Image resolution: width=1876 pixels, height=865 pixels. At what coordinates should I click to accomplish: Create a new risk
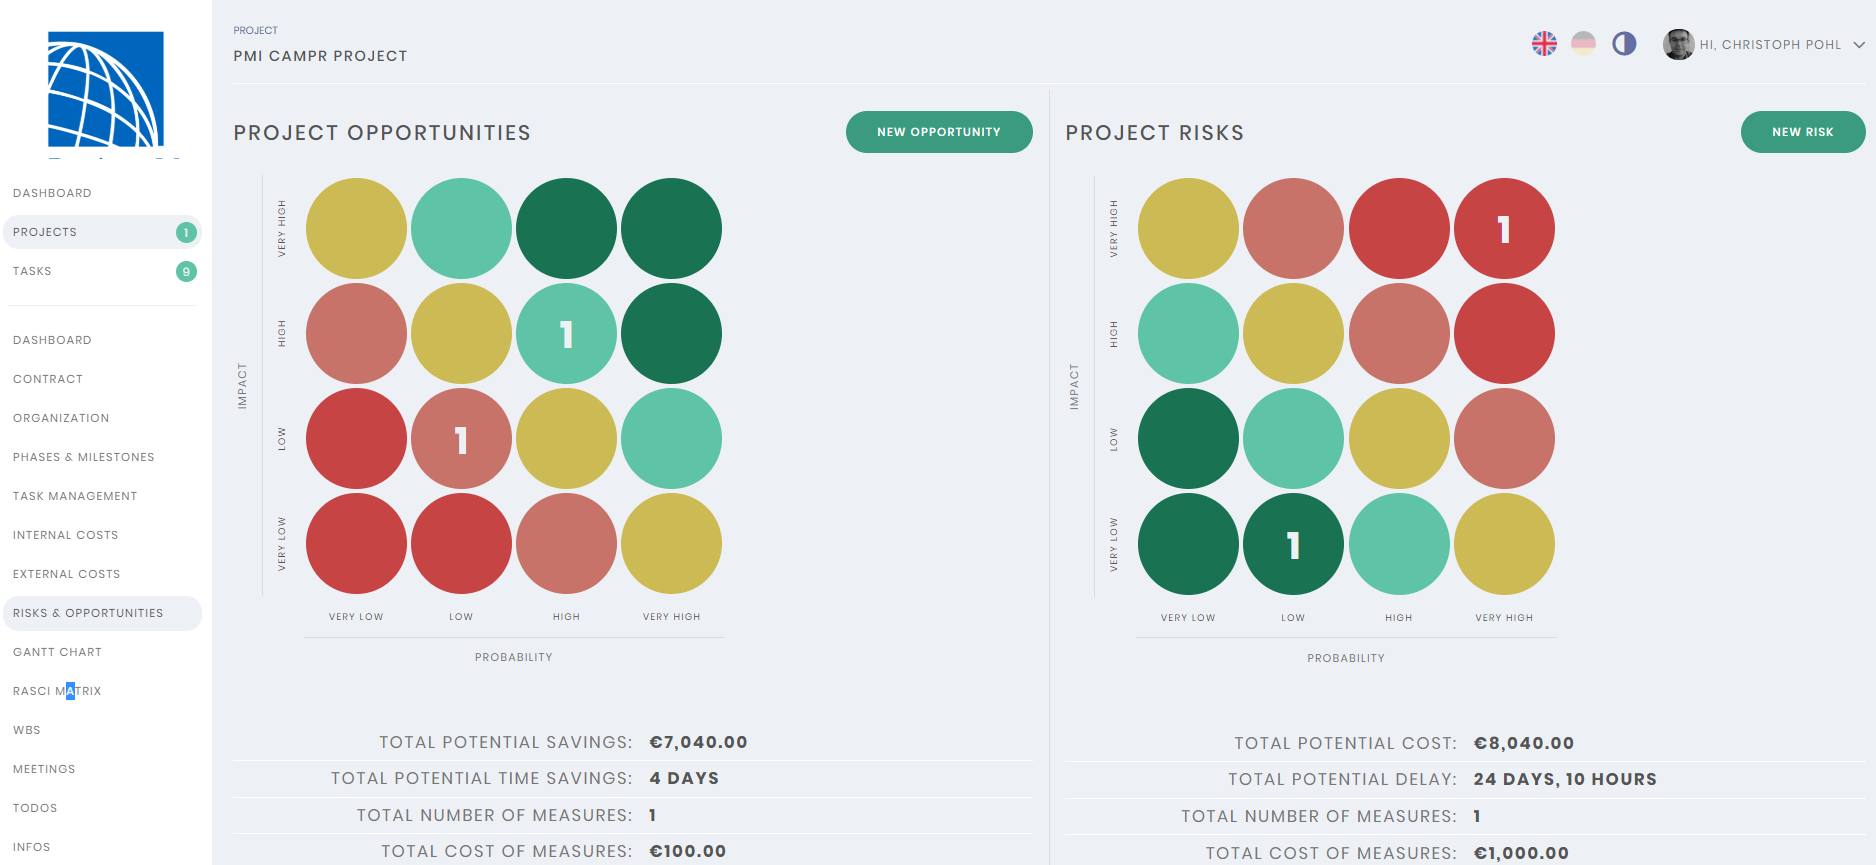click(x=1803, y=132)
